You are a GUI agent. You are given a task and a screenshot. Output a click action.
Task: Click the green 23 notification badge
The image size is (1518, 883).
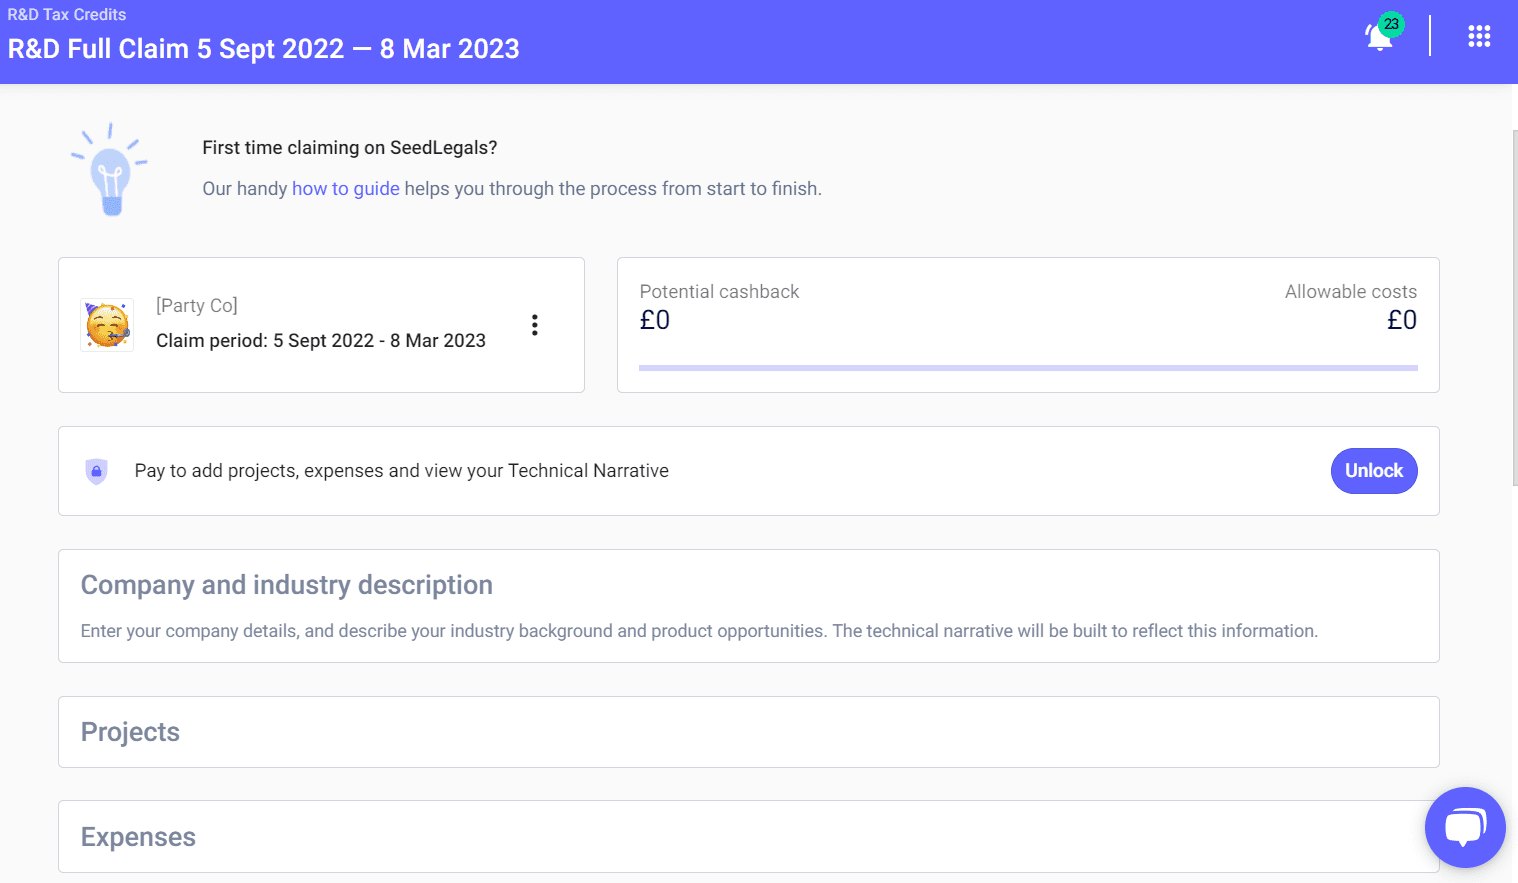coord(1391,24)
